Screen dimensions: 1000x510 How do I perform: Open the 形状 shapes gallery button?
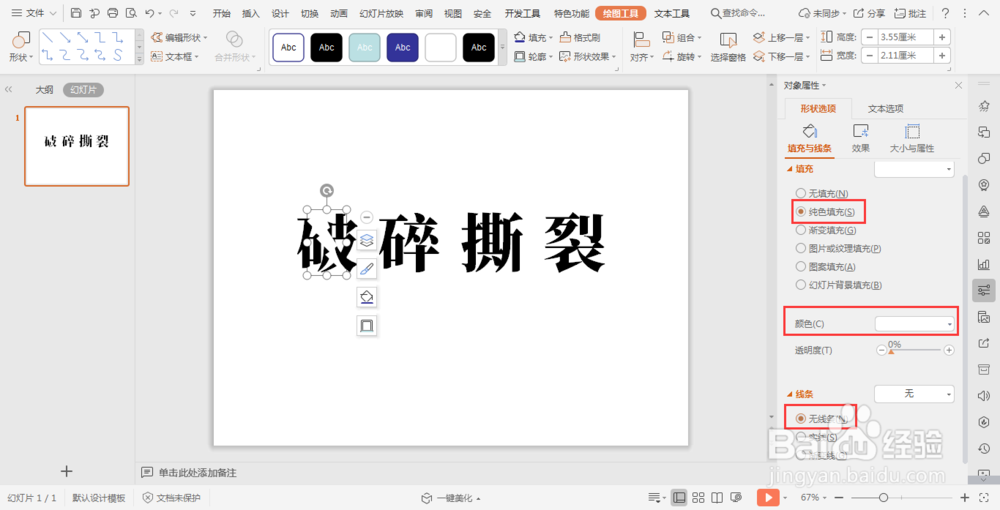pyautogui.click(x=20, y=47)
